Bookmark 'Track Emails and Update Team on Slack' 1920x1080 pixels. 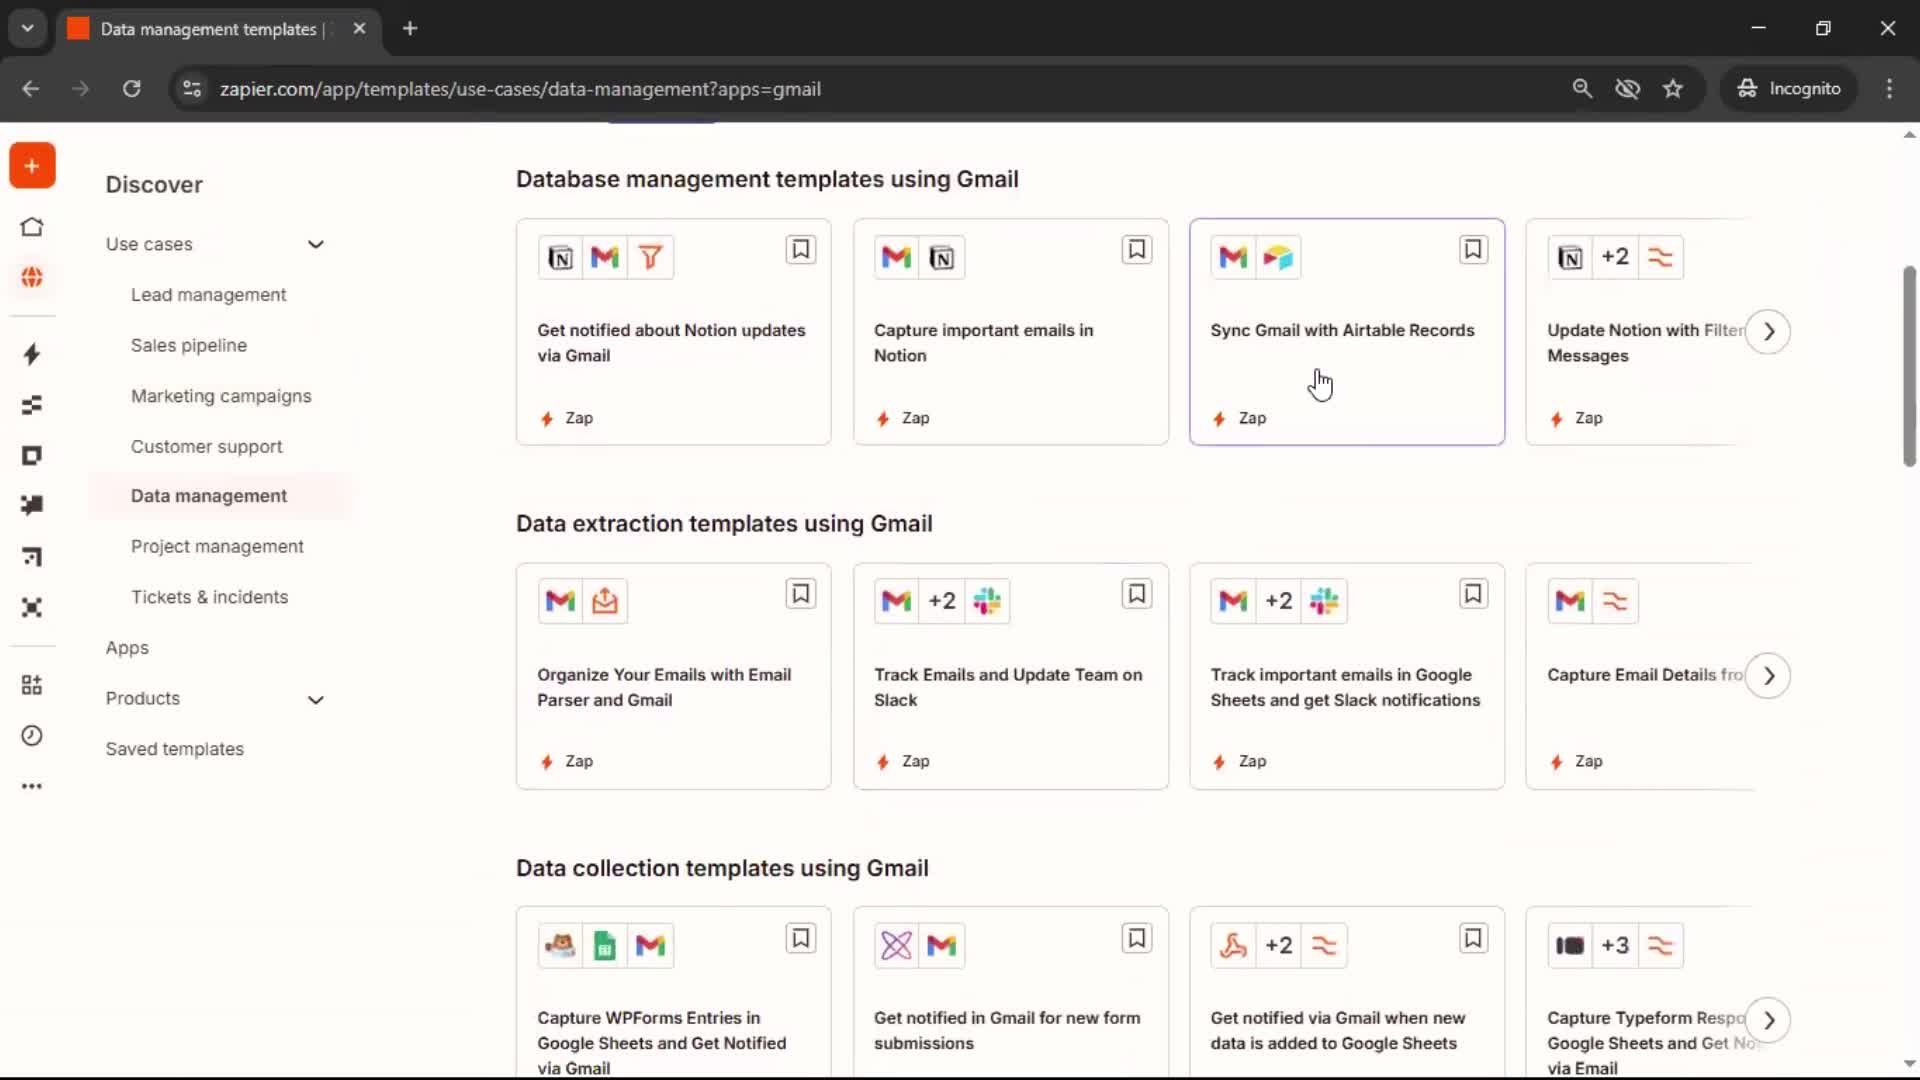pos(1137,595)
